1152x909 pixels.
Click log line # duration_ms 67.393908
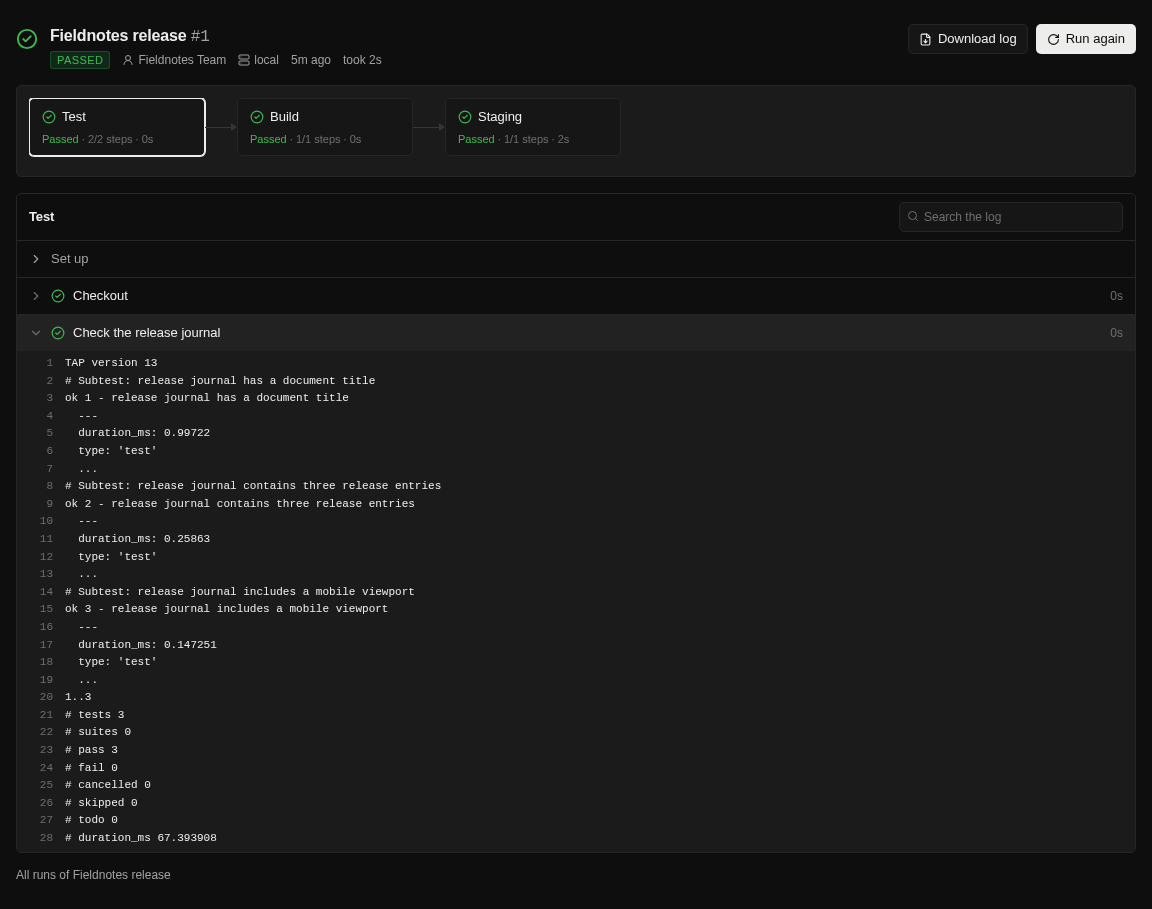click(x=141, y=838)
